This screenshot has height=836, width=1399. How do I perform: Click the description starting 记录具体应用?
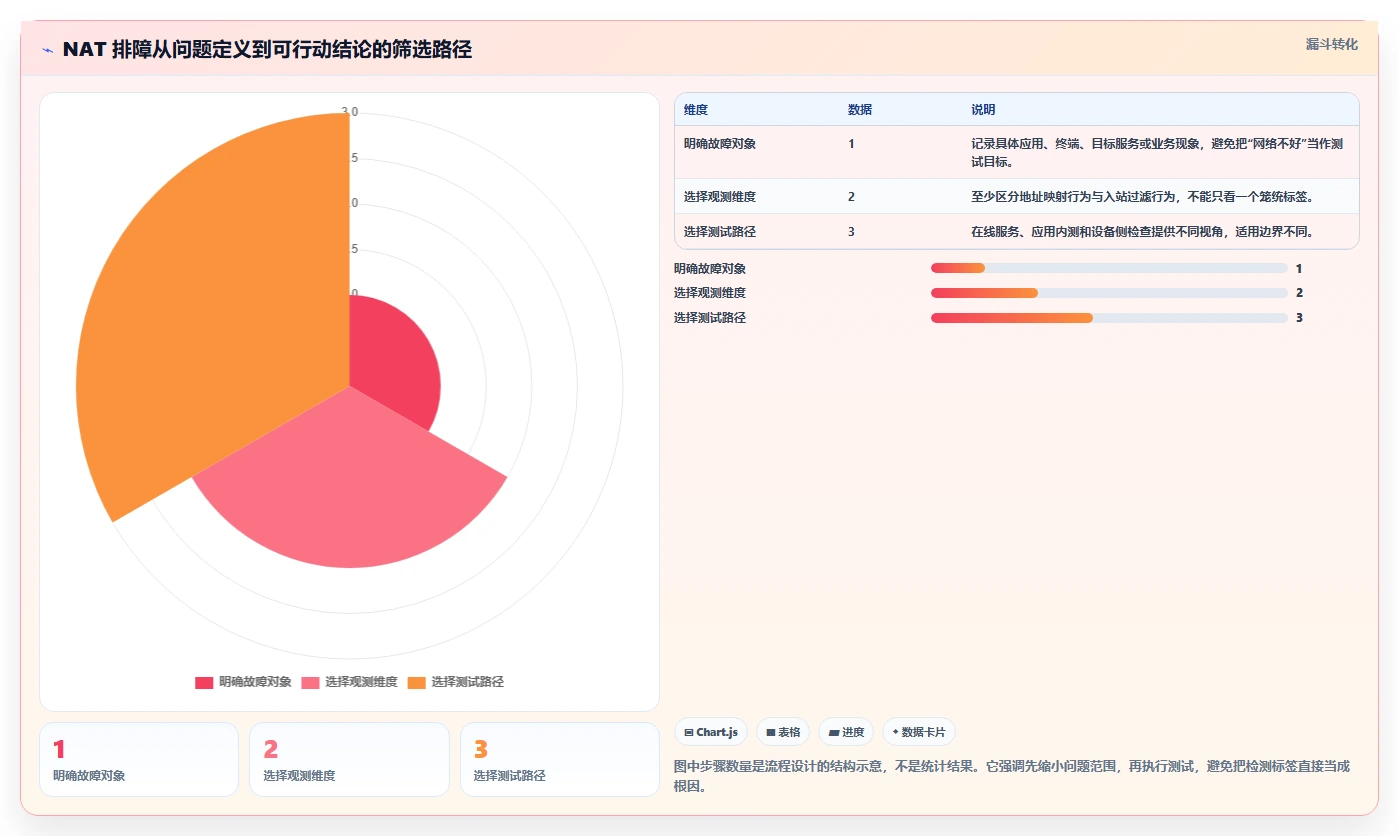coord(1157,153)
